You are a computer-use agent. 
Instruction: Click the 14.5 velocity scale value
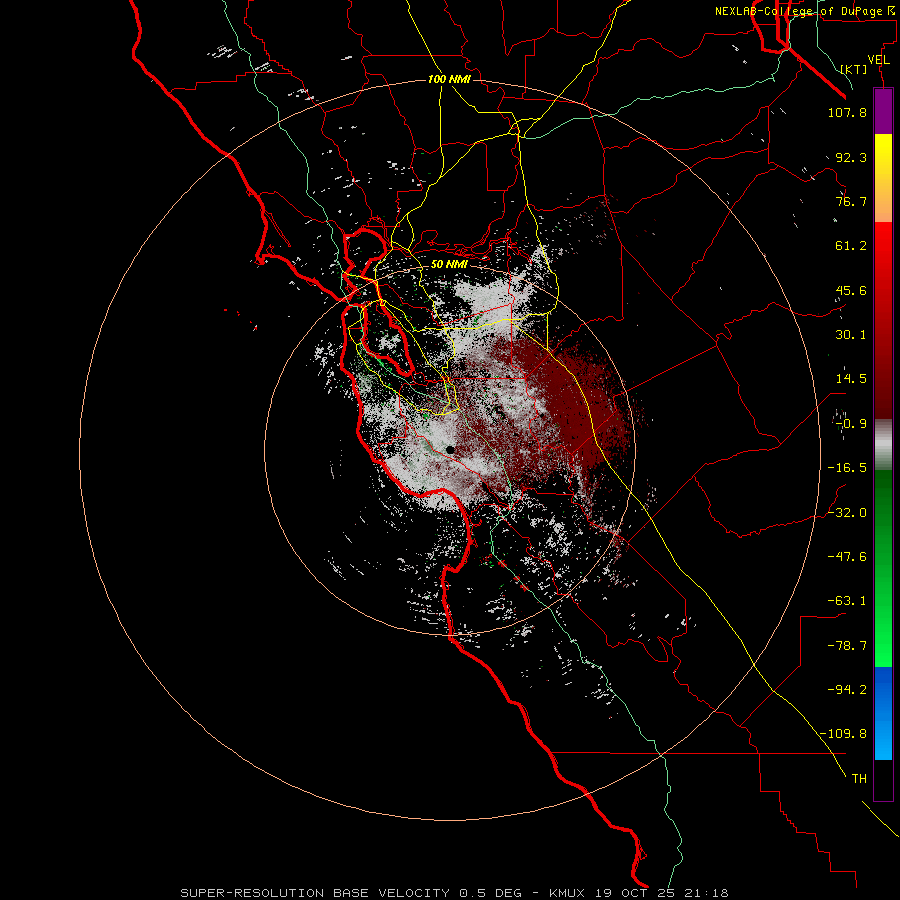tap(851, 379)
